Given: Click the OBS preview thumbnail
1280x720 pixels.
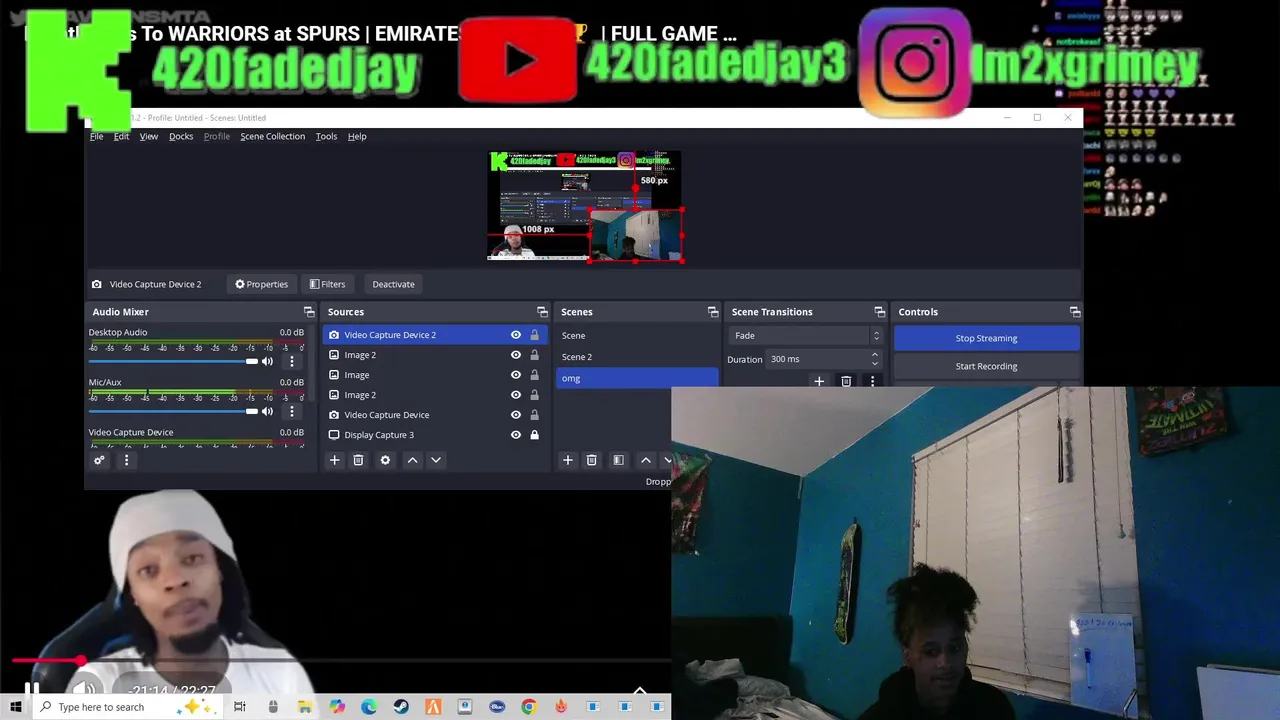Looking at the screenshot, I should pyautogui.click(x=585, y=206).
